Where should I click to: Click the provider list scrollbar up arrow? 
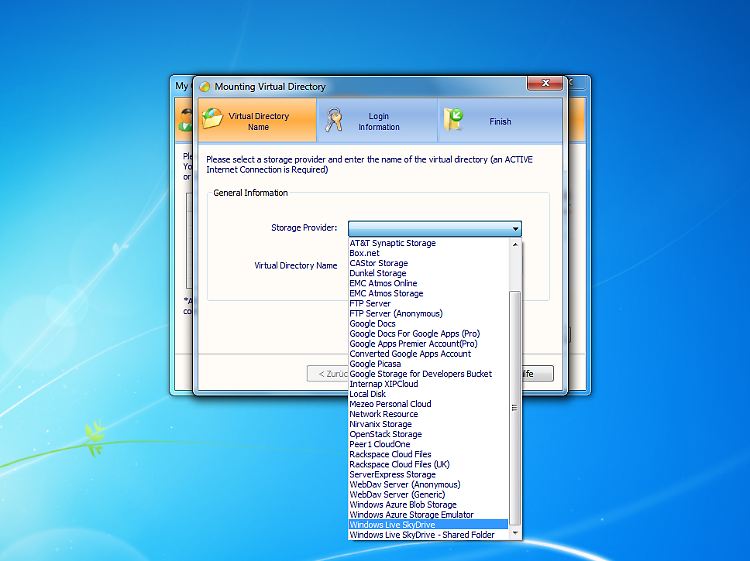click(x=515, y=243)
